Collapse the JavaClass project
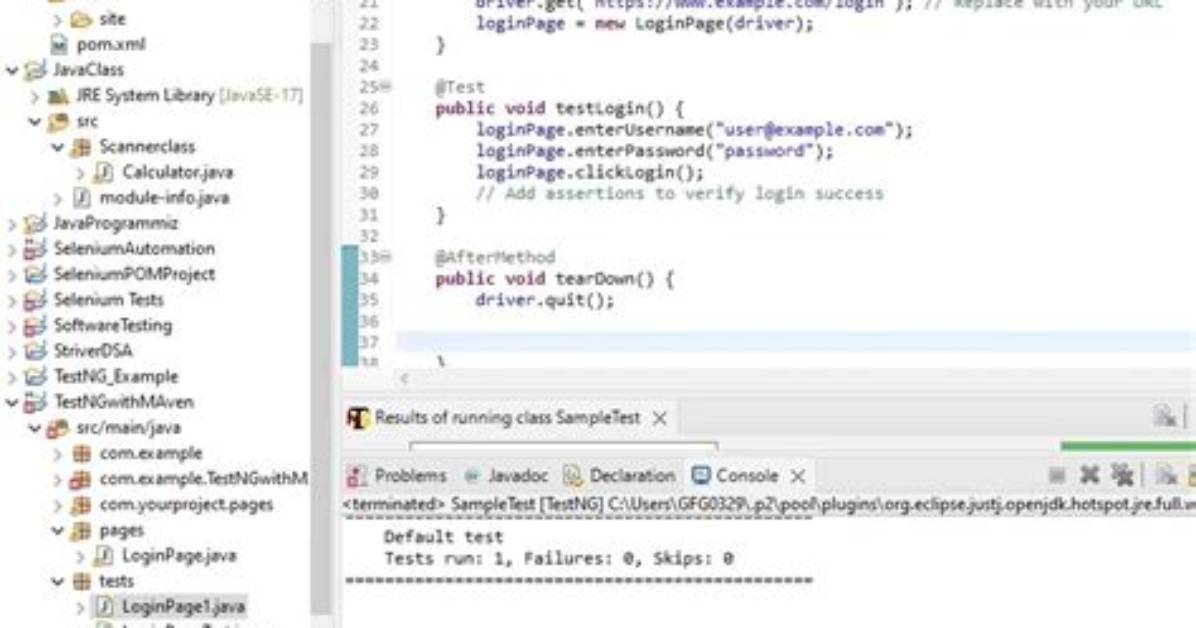Image resolution: width=1196 pixels, height=628 pixels. (12, 70)
